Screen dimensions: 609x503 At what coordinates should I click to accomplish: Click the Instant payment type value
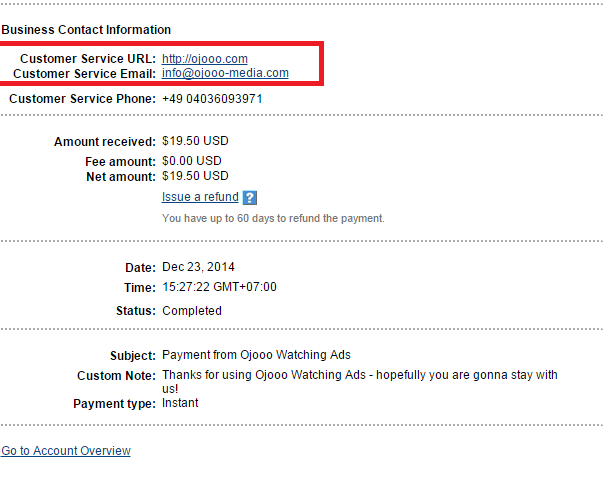pyautogui.click(x=180, y=403)
